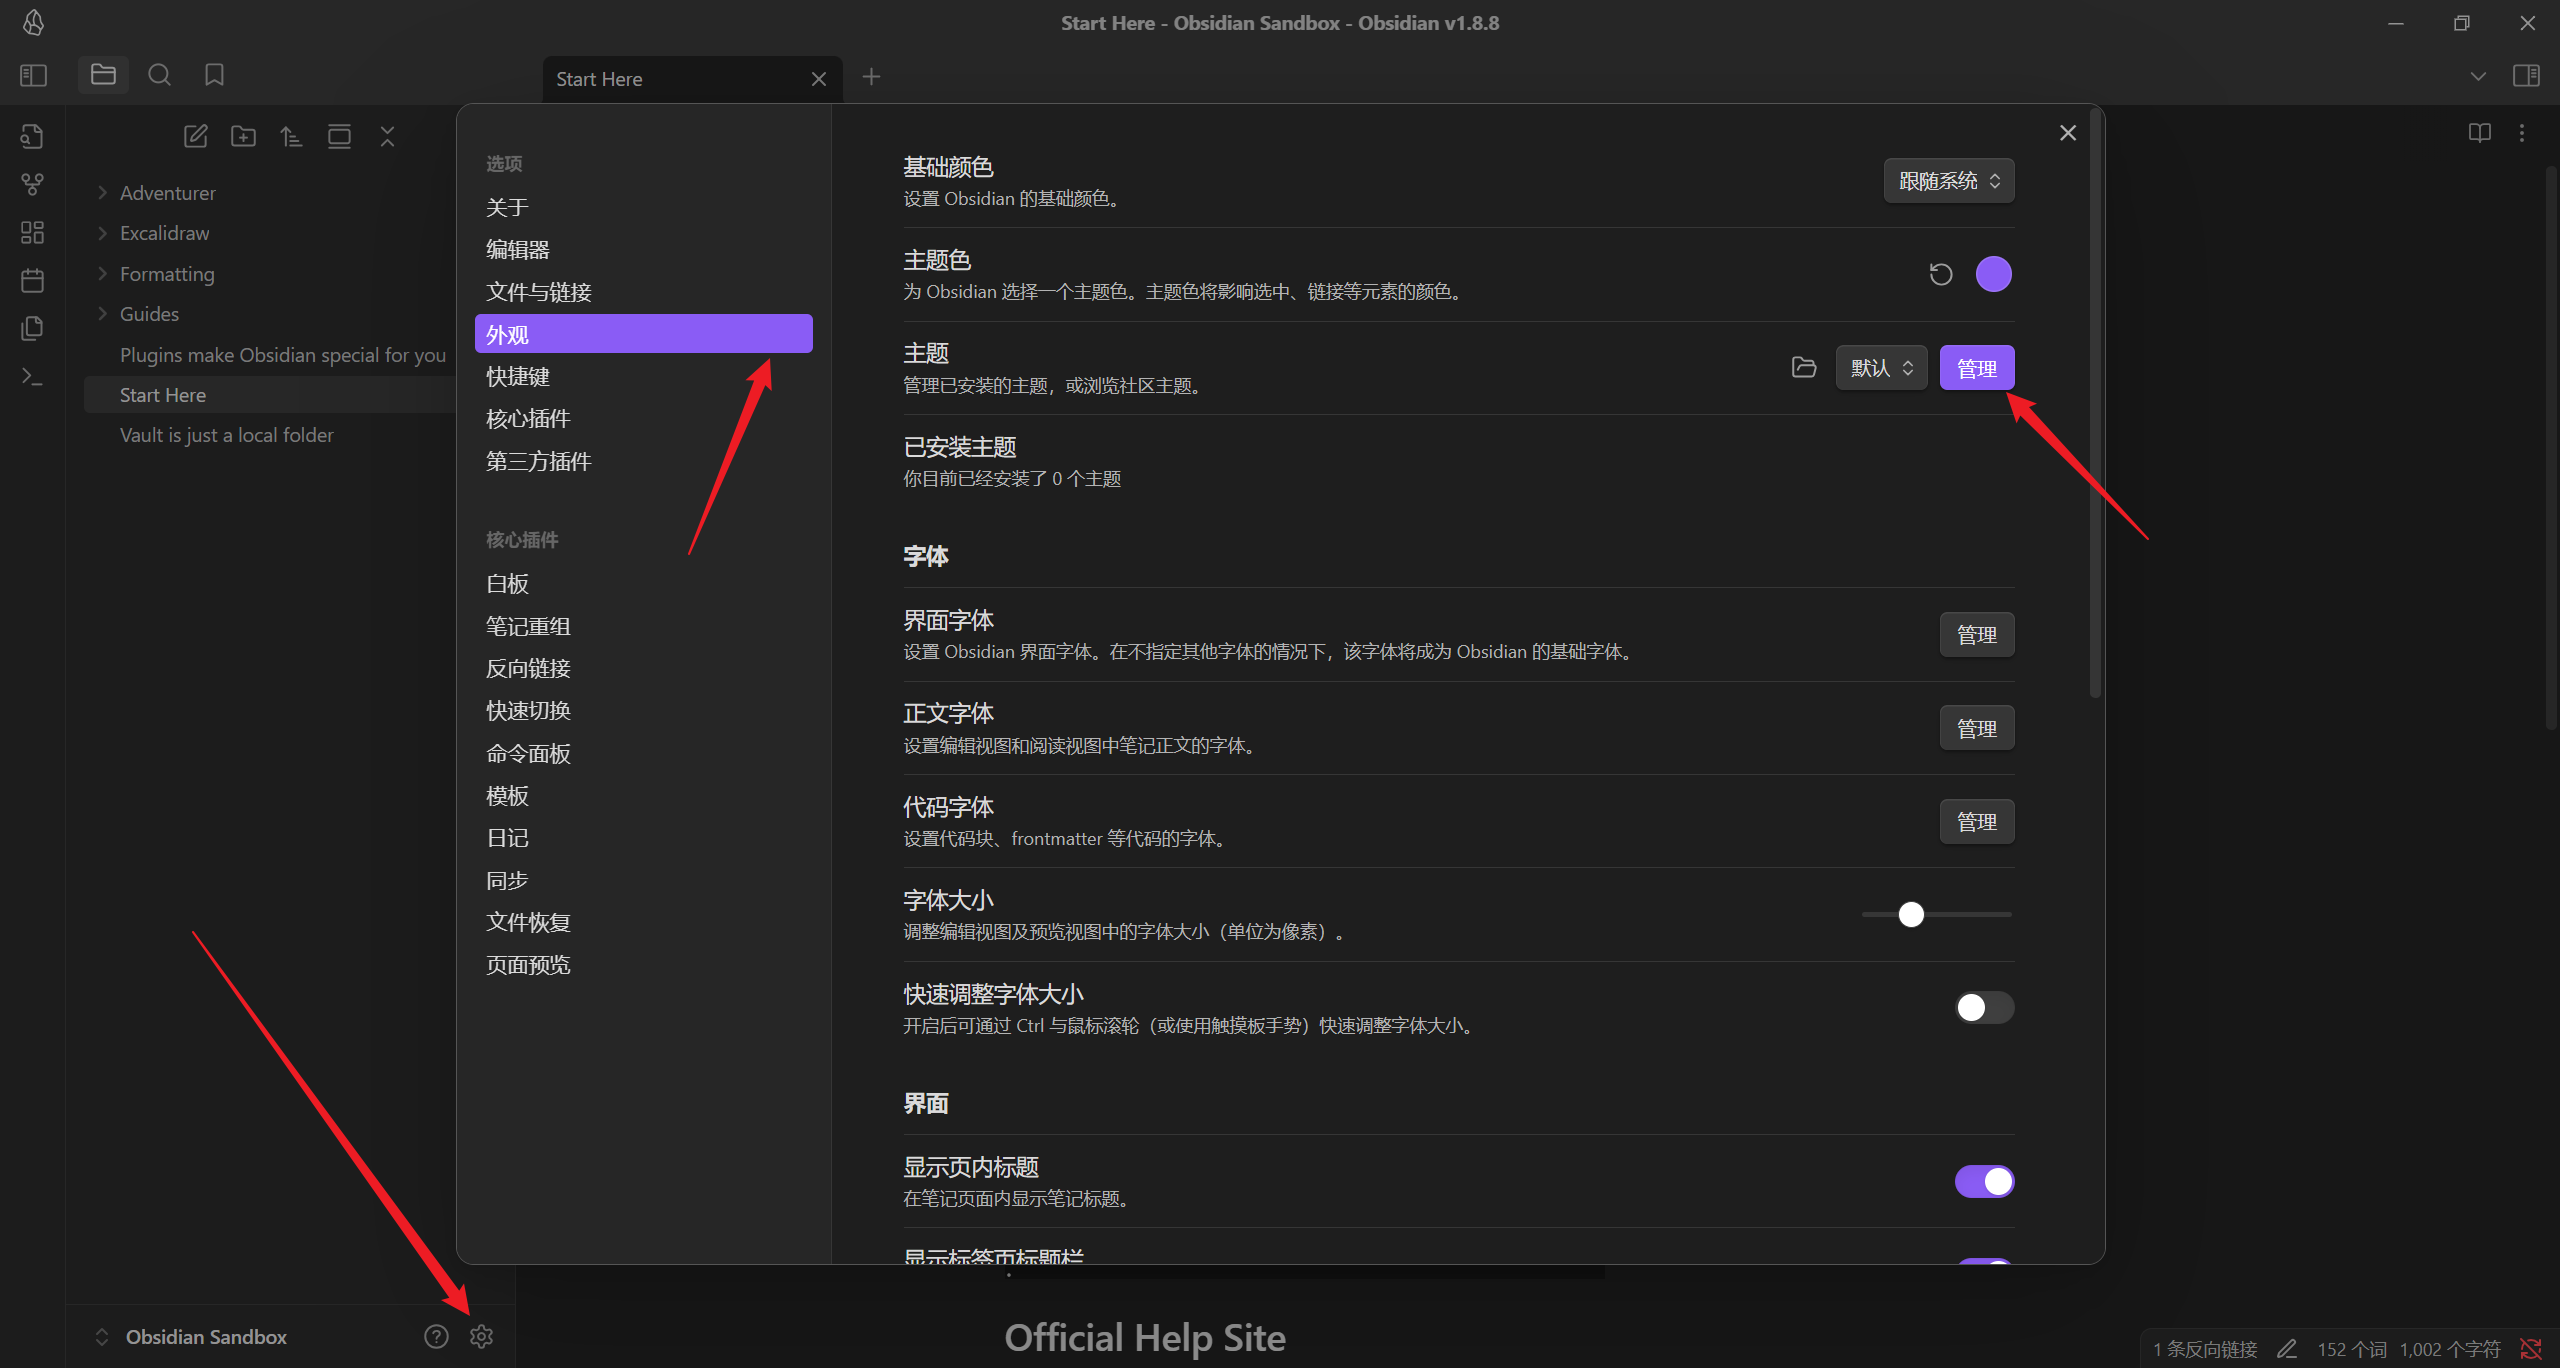Open settings gear icon
This screenshot has height=1368, width=2560.
[x=481, y=1337]
